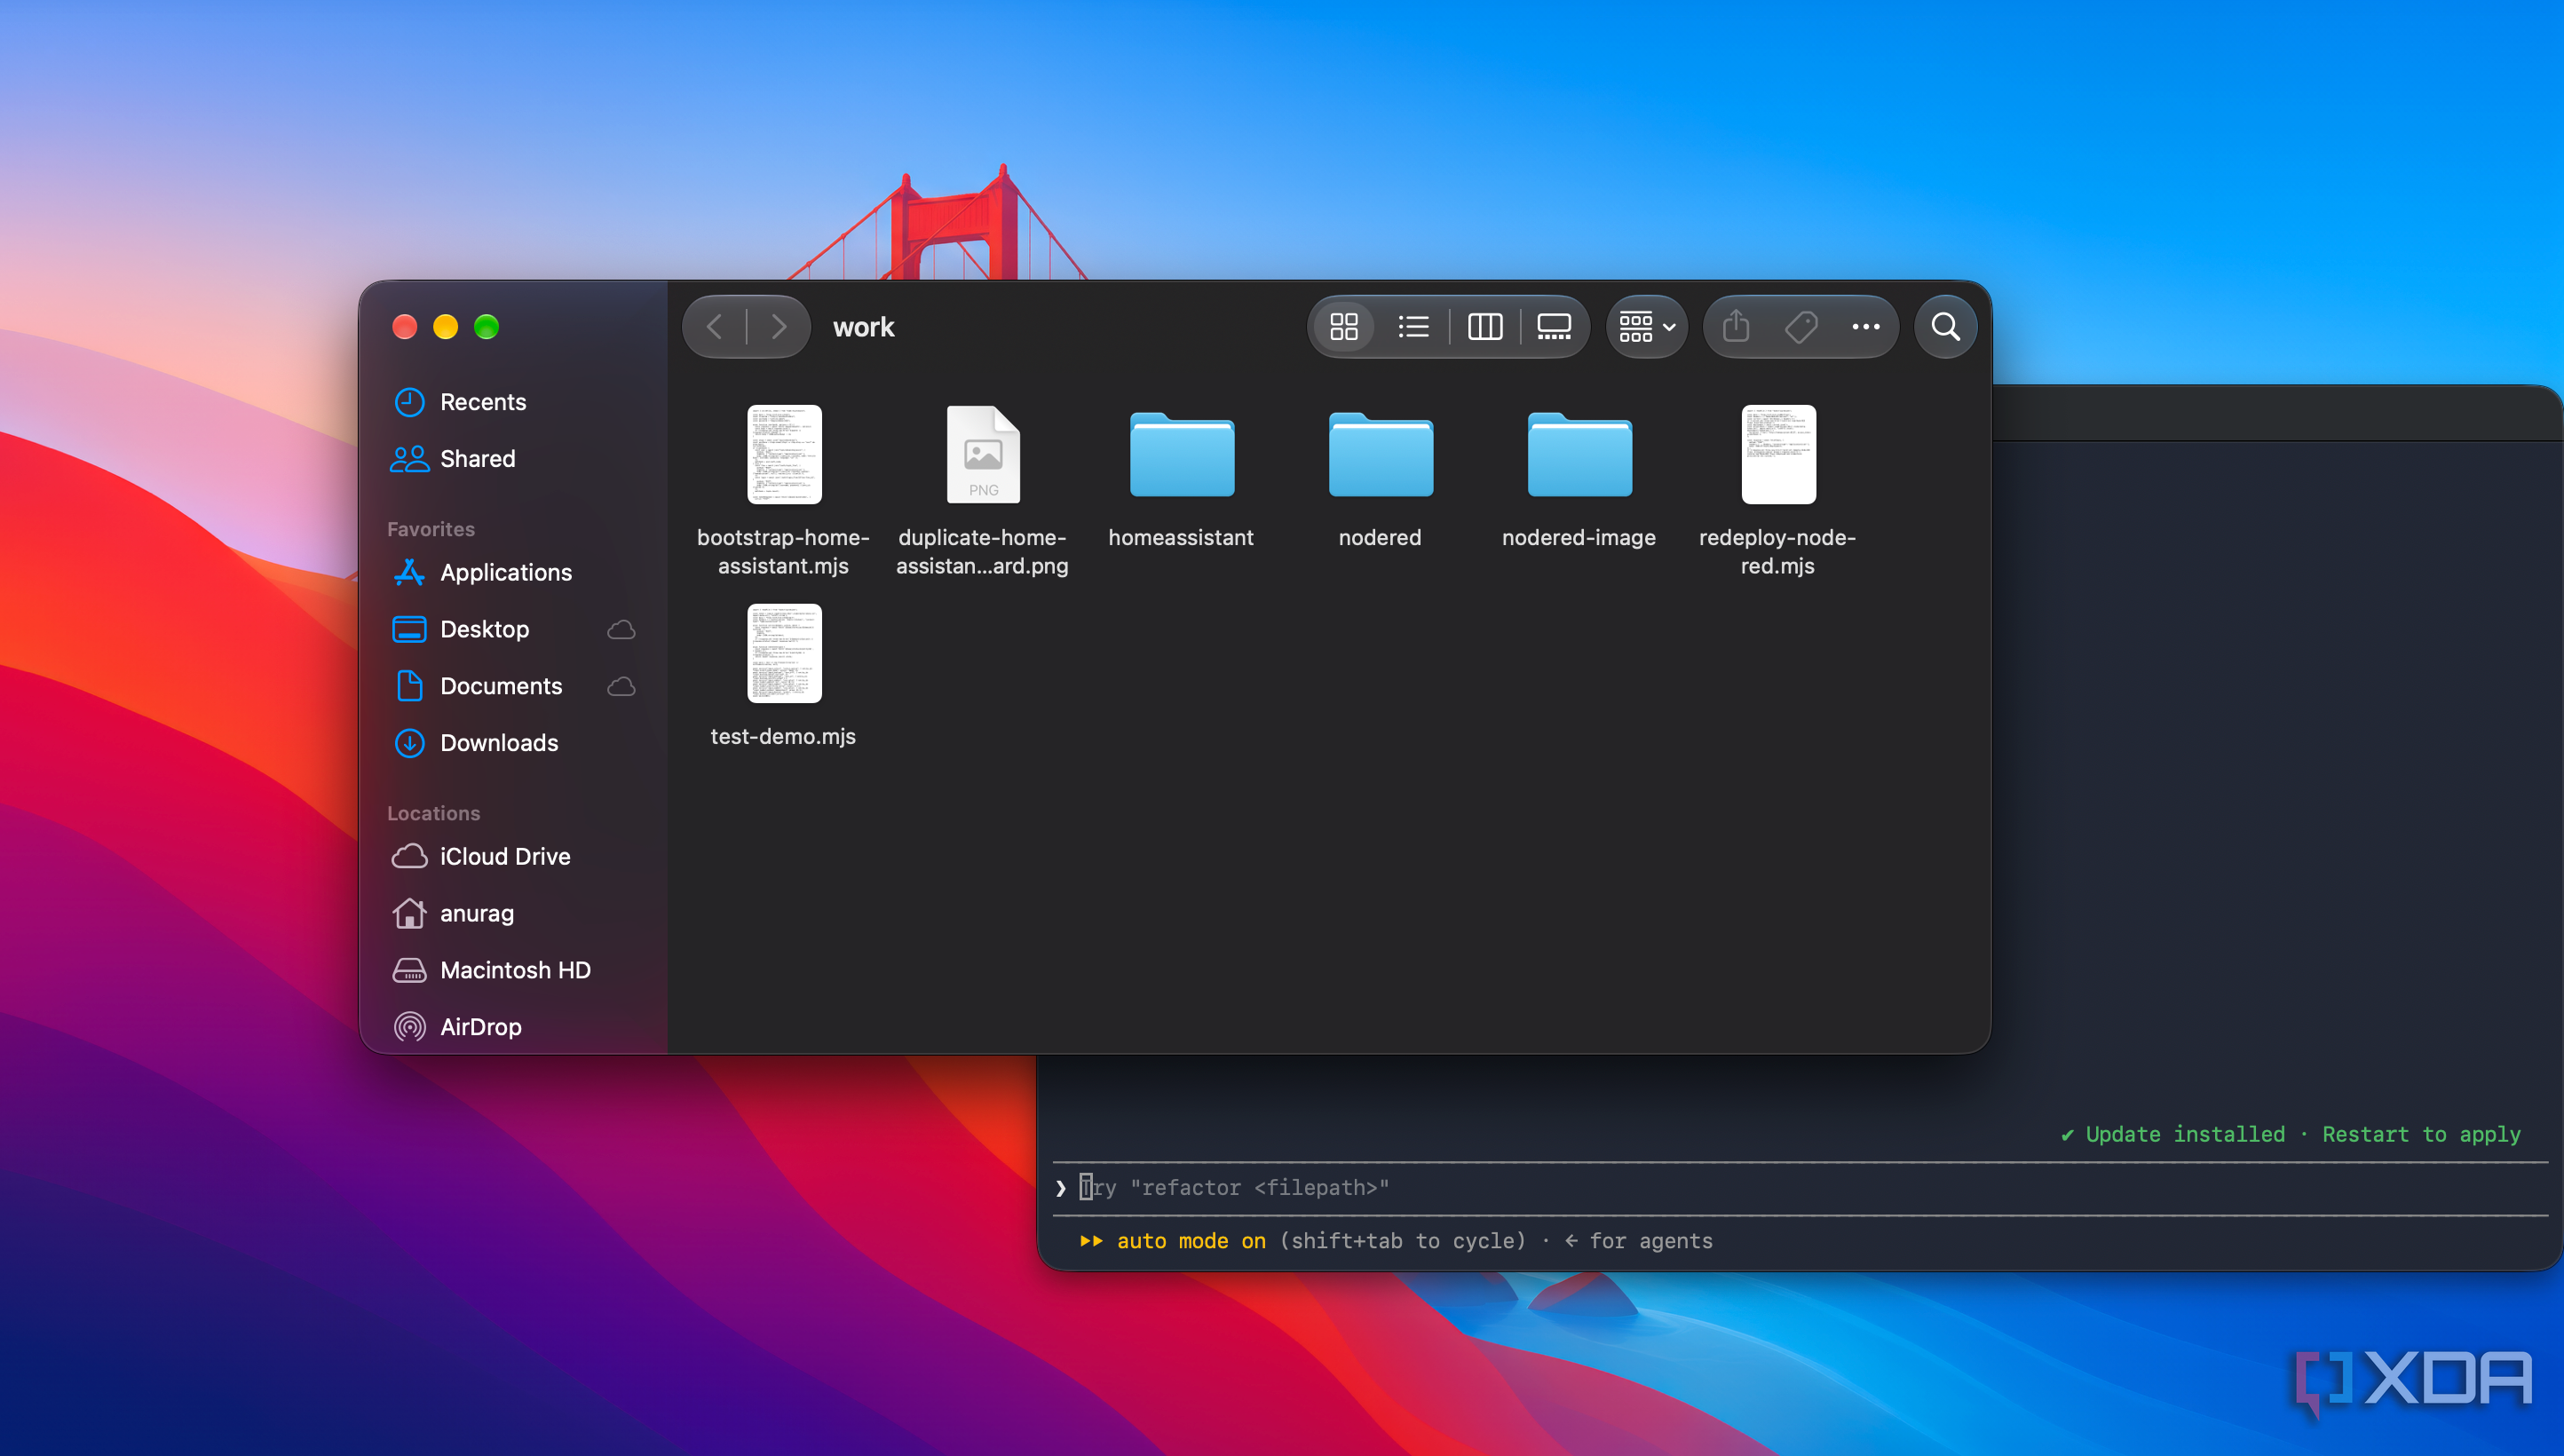Click the terminal prompt input field
Viewport: 2564px width, 1456px height.
click(1800, 1188)
